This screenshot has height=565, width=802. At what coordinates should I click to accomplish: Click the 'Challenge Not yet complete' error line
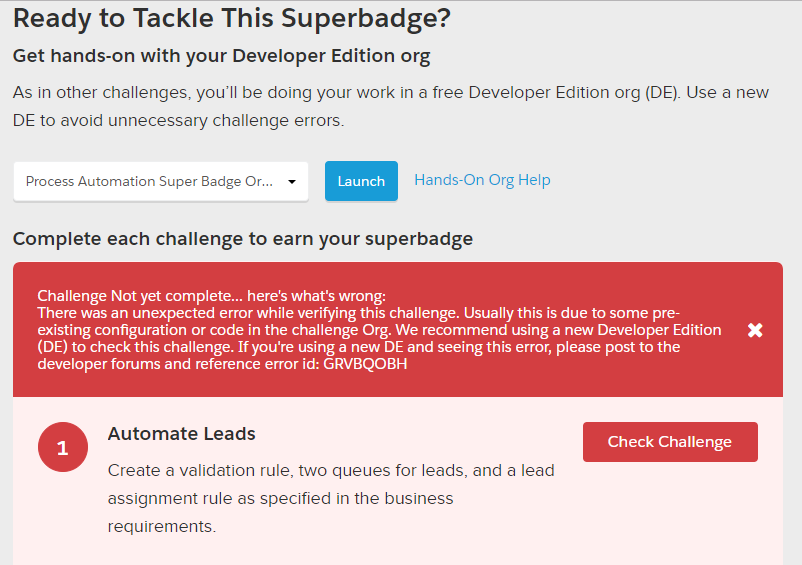coord(211,296)
